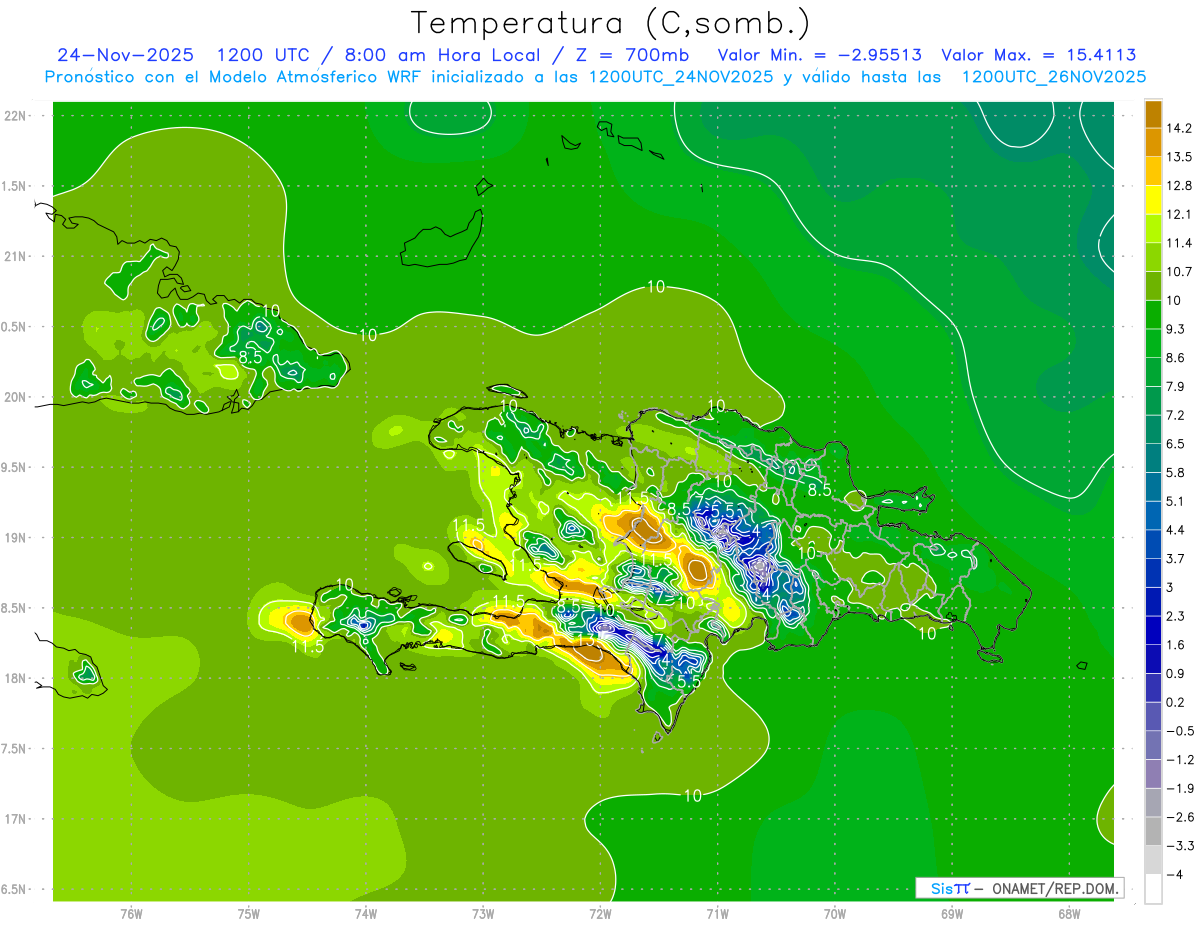Viewport: 1200px width, 927px height.
Task: Click longitude axis label "69W"
Action: pyautogui.click(x=952, y=913)
